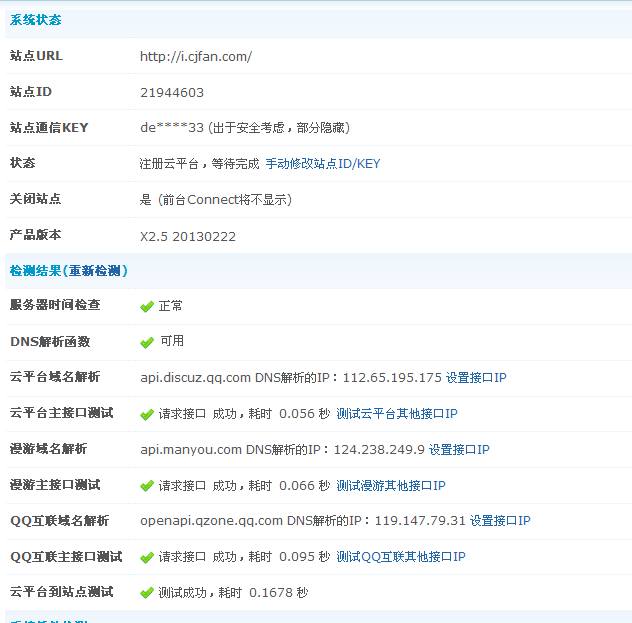Click green check icon for 服务器时间检查
Image resolution: width=632 pixels, height=623 pixels.
(147, 307)
